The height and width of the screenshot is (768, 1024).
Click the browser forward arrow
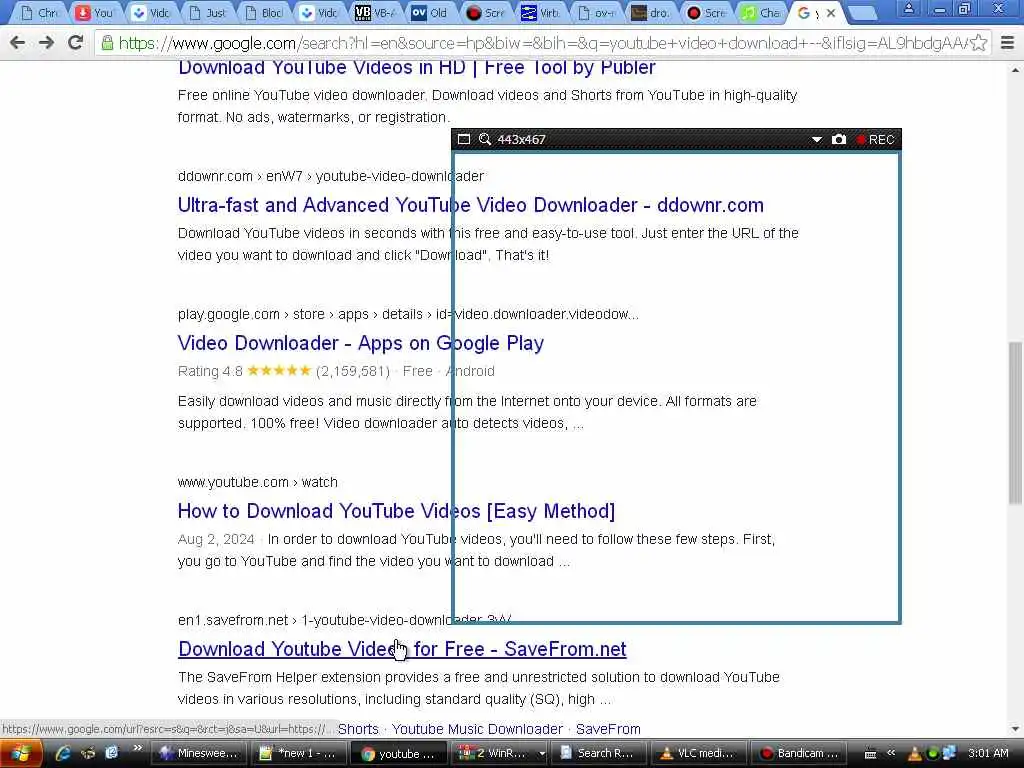[x=46, y=43]
